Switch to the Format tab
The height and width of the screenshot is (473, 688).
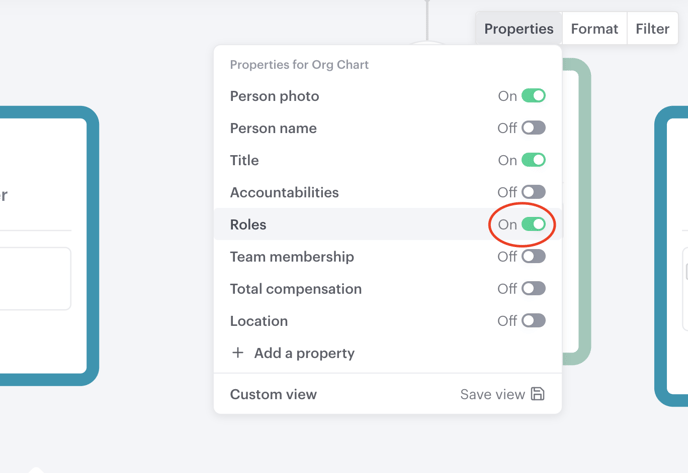pyautogui.click(x=595, y=29)
